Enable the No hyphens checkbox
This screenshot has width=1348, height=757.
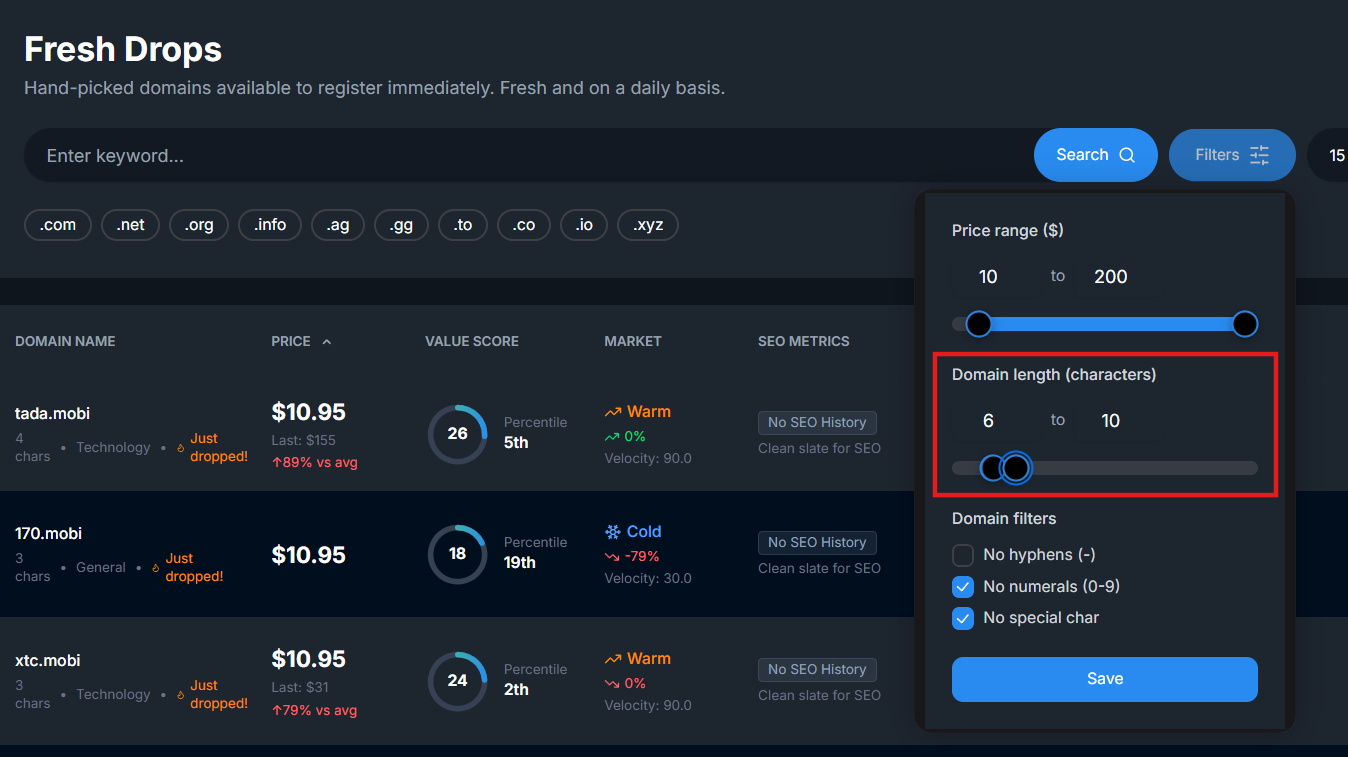pyautogui.click(x=963, y=555)
